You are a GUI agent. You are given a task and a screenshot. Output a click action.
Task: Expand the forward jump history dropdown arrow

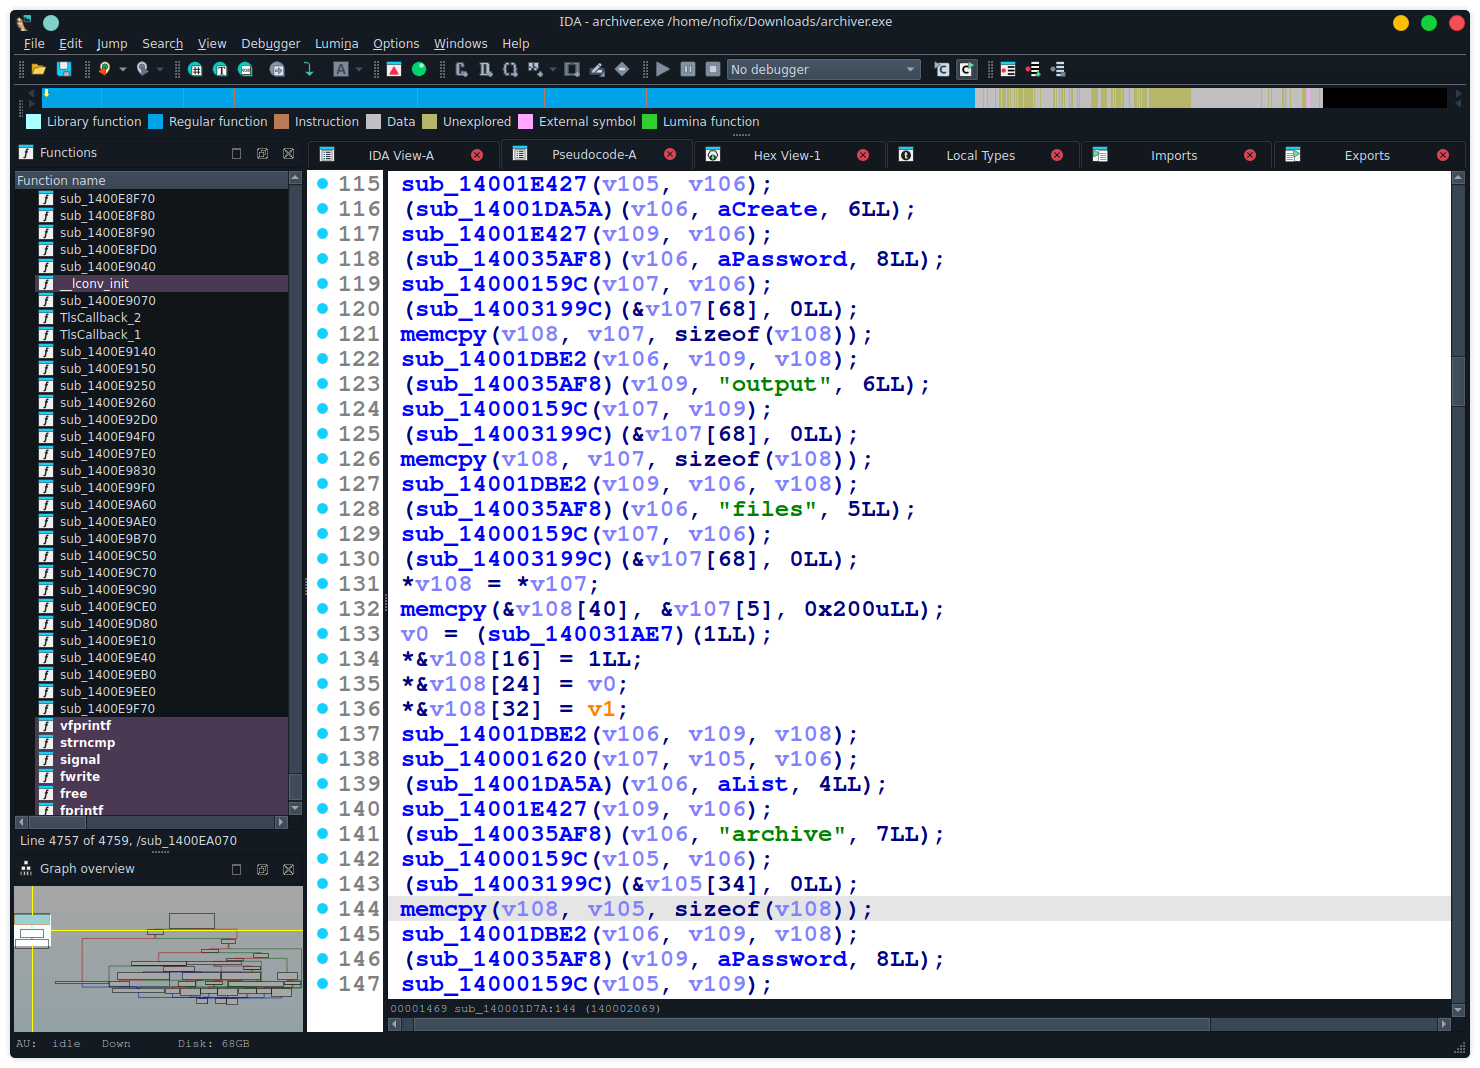[x=160, y=69]
